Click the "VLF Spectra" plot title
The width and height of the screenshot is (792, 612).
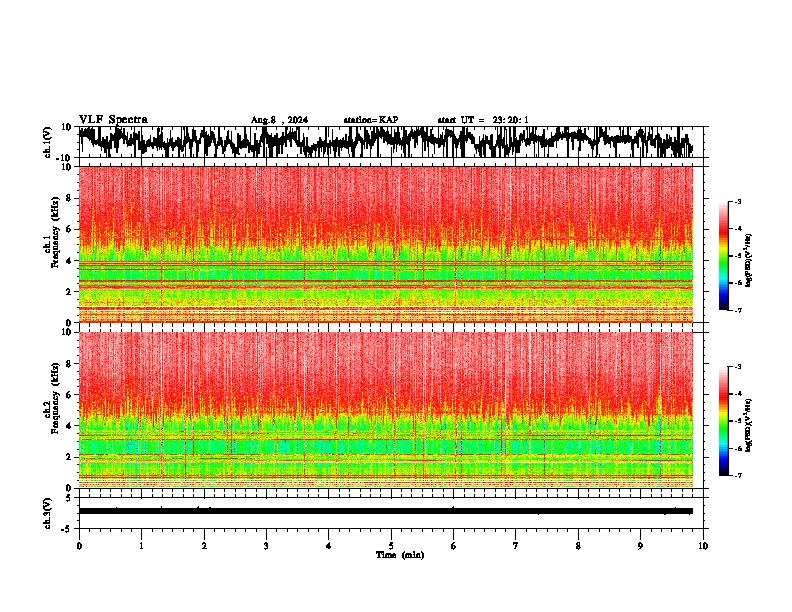coord(113,120)
